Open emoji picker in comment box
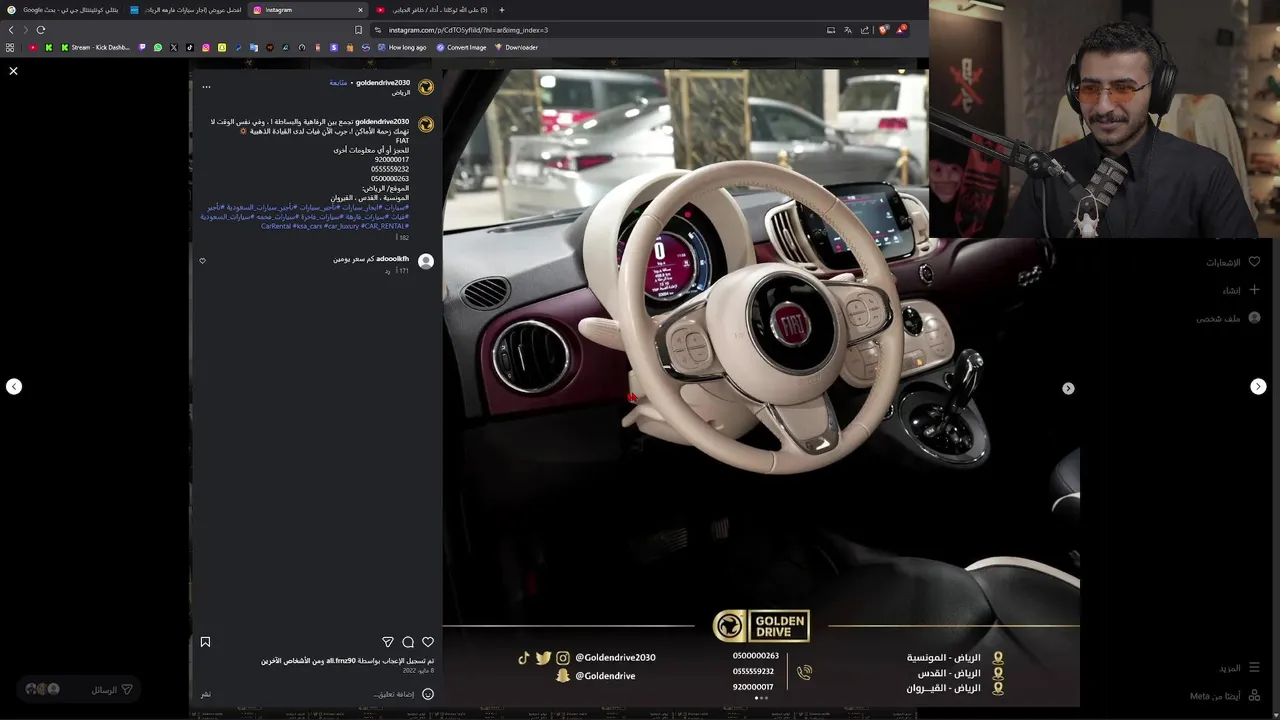 click(x=428, y=694)
